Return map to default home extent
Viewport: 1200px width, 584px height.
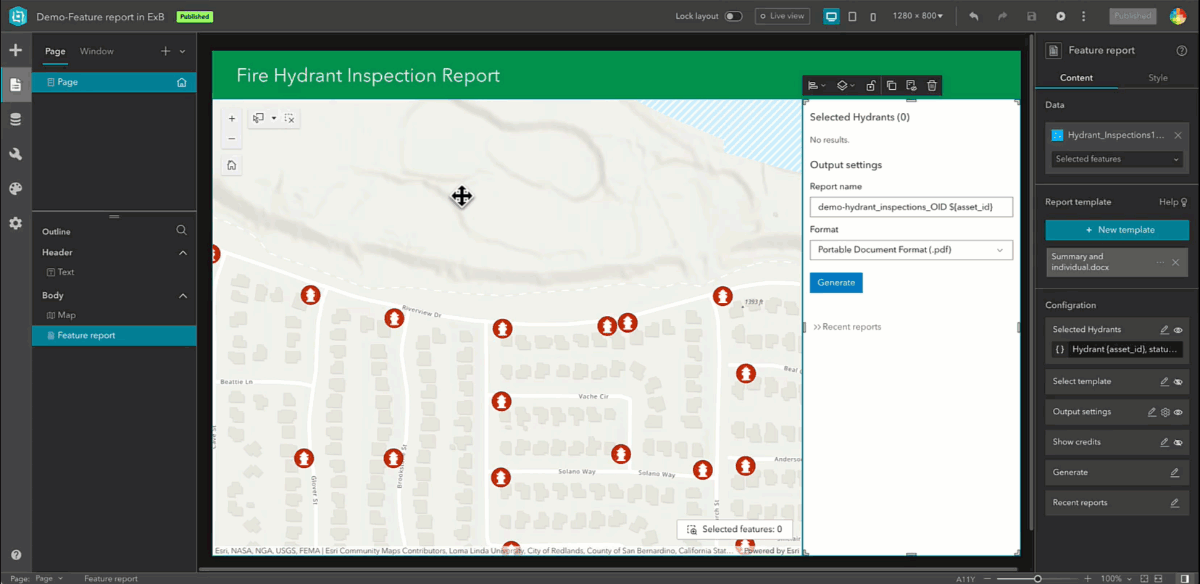[x=232, y=165]
